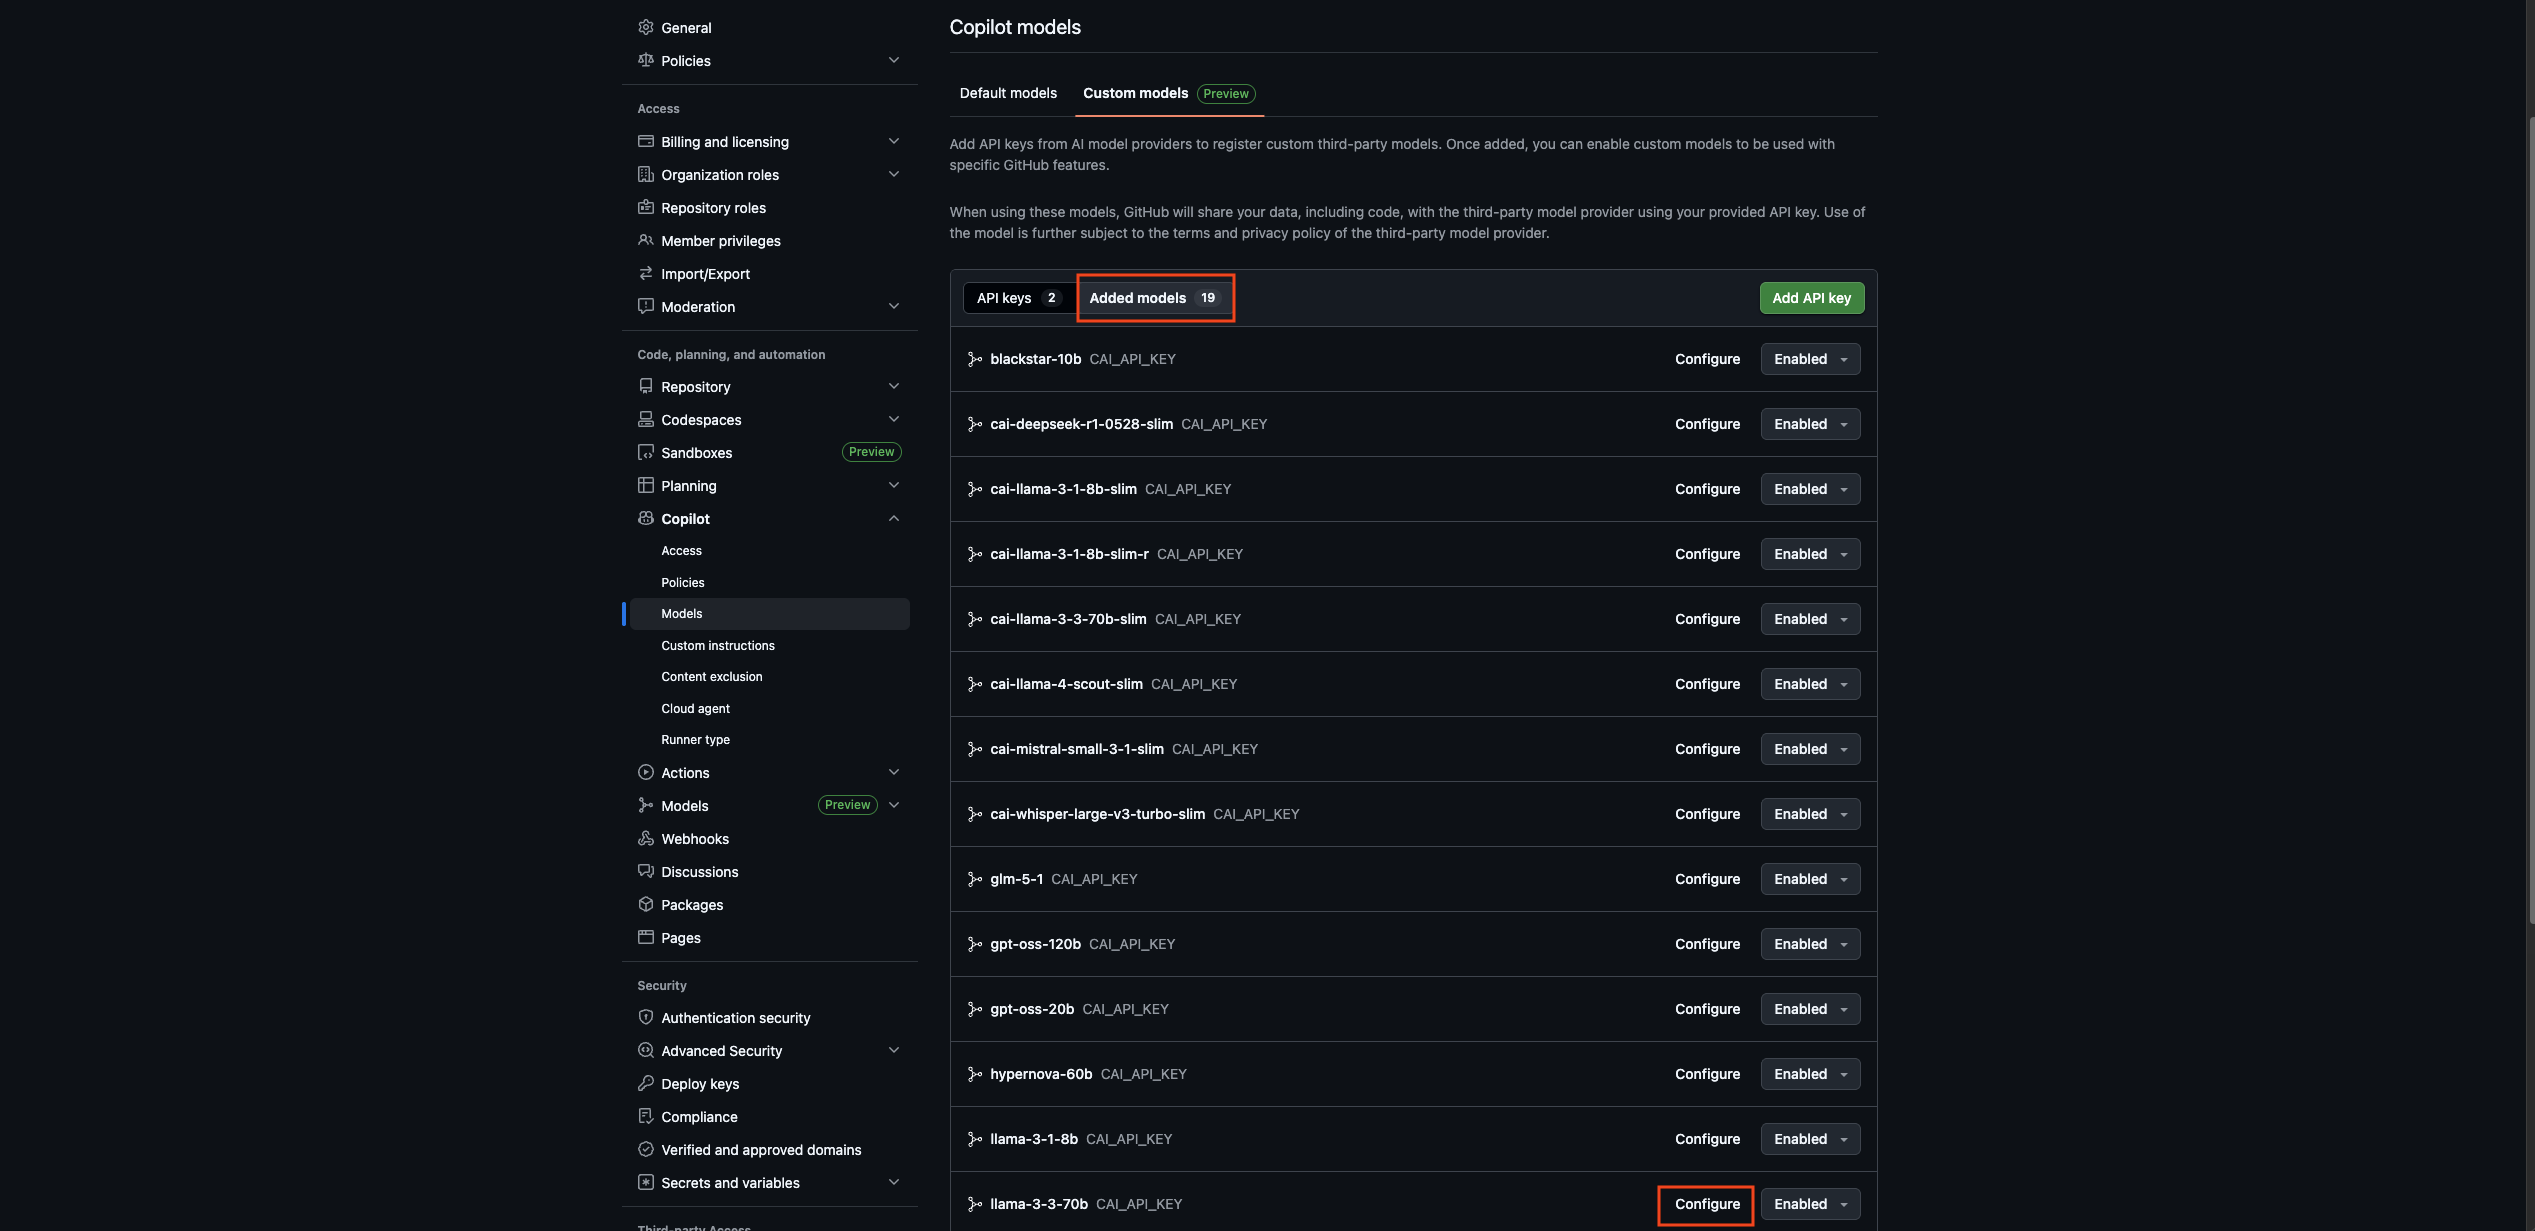
Task: Click the Authentication security shield icon
Action: pos(646,1017)
